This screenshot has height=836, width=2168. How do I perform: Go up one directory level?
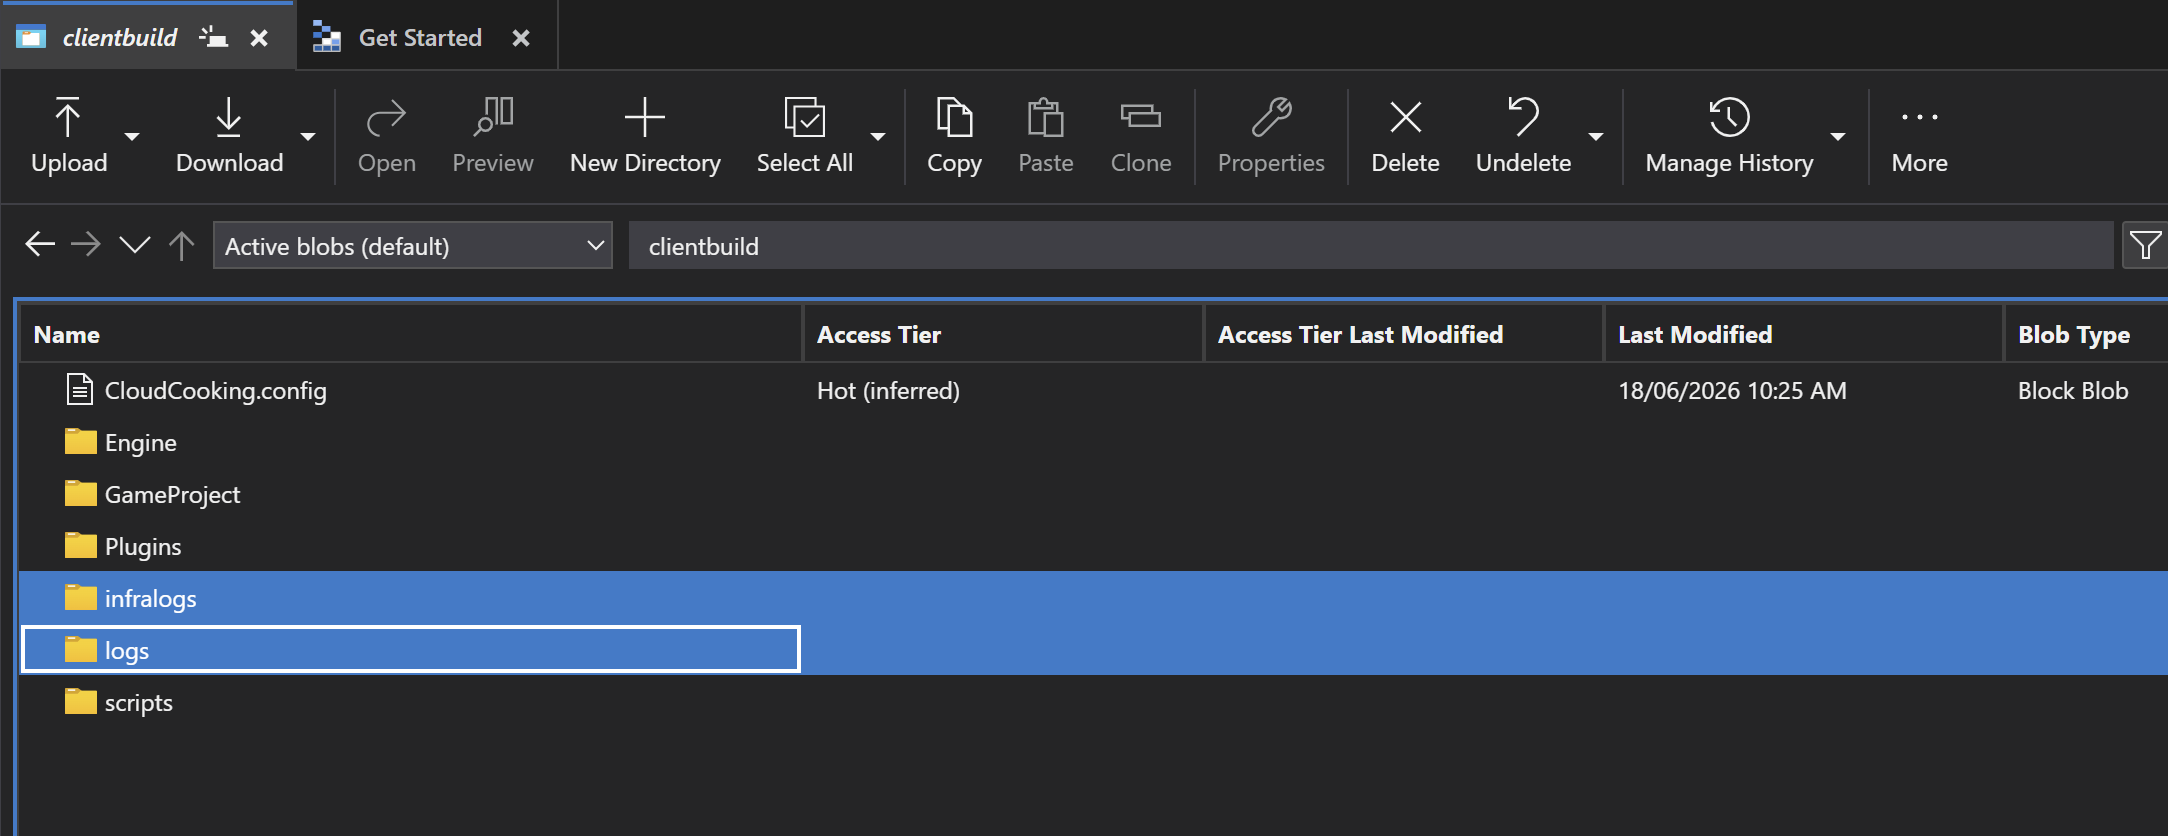point(181,245)
